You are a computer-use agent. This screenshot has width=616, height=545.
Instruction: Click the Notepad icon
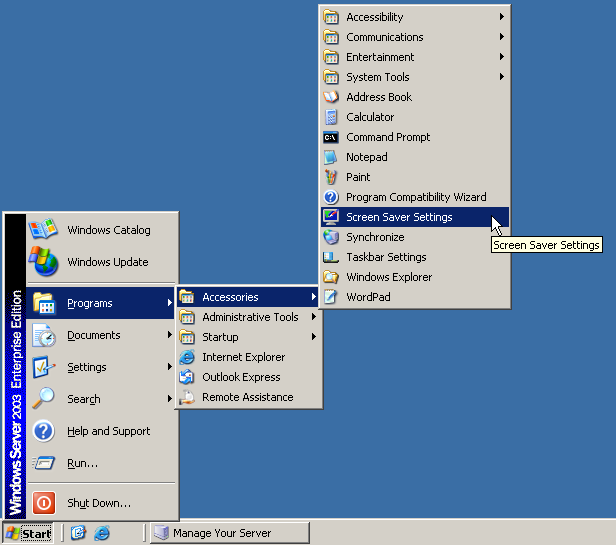[331, 157]
